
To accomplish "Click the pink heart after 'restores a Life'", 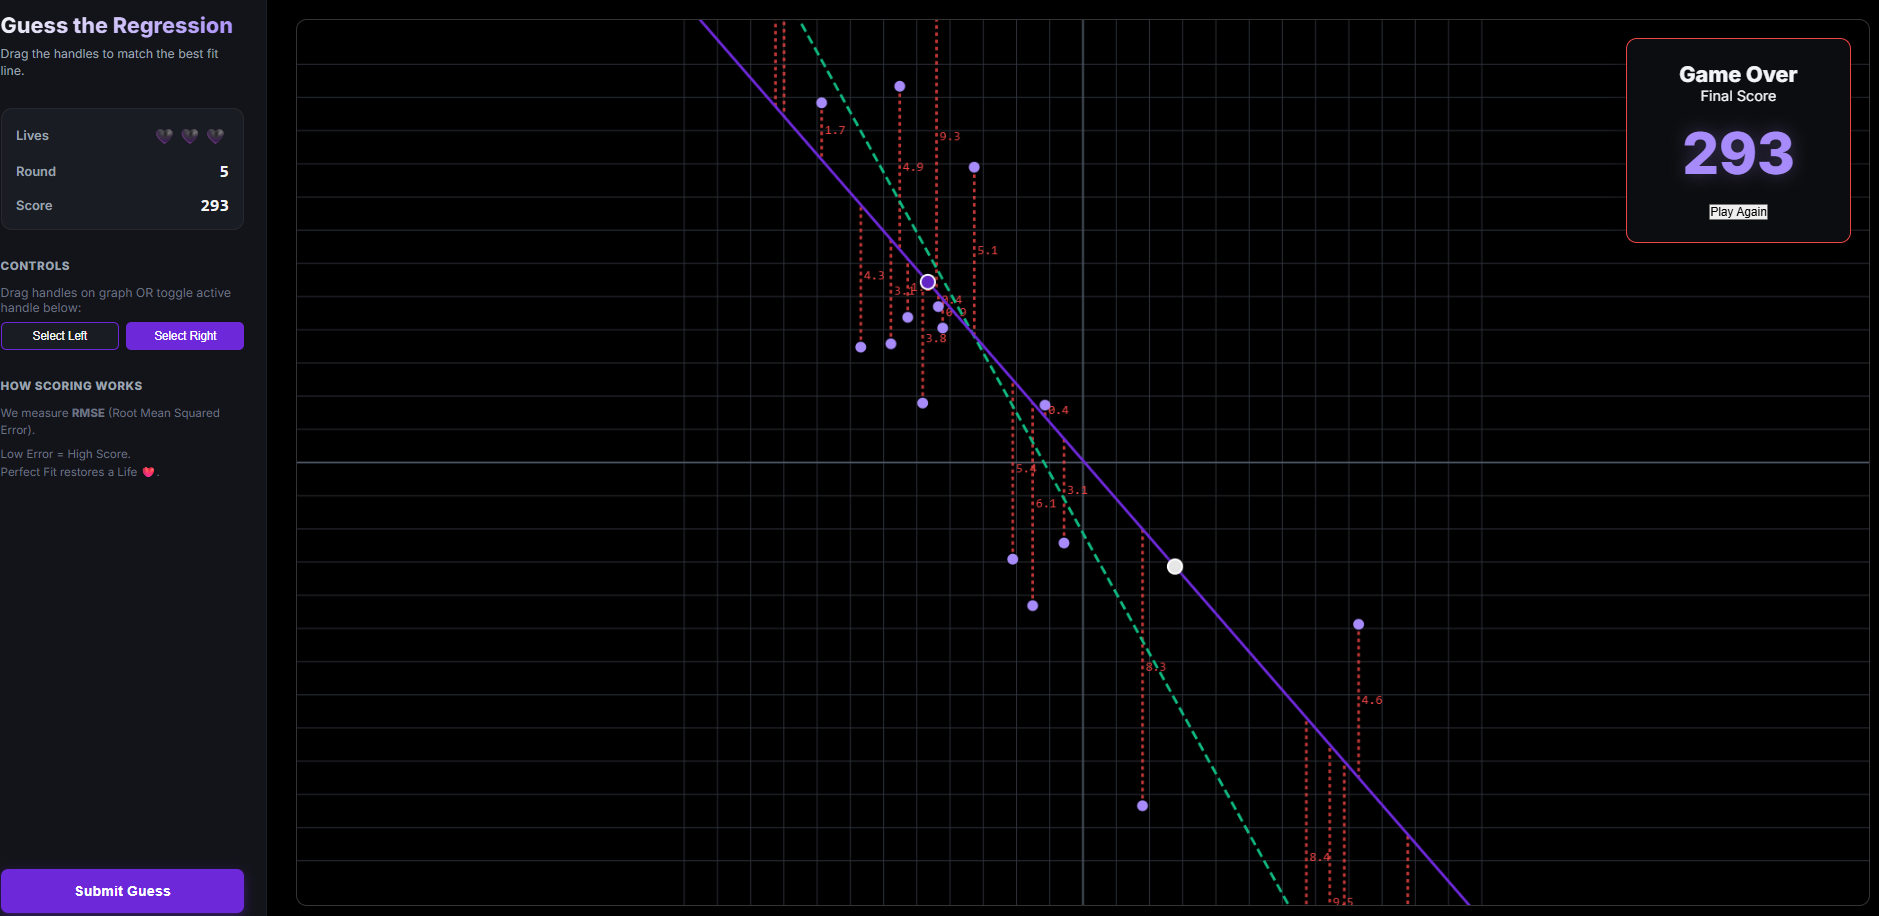I will (149, 472).
